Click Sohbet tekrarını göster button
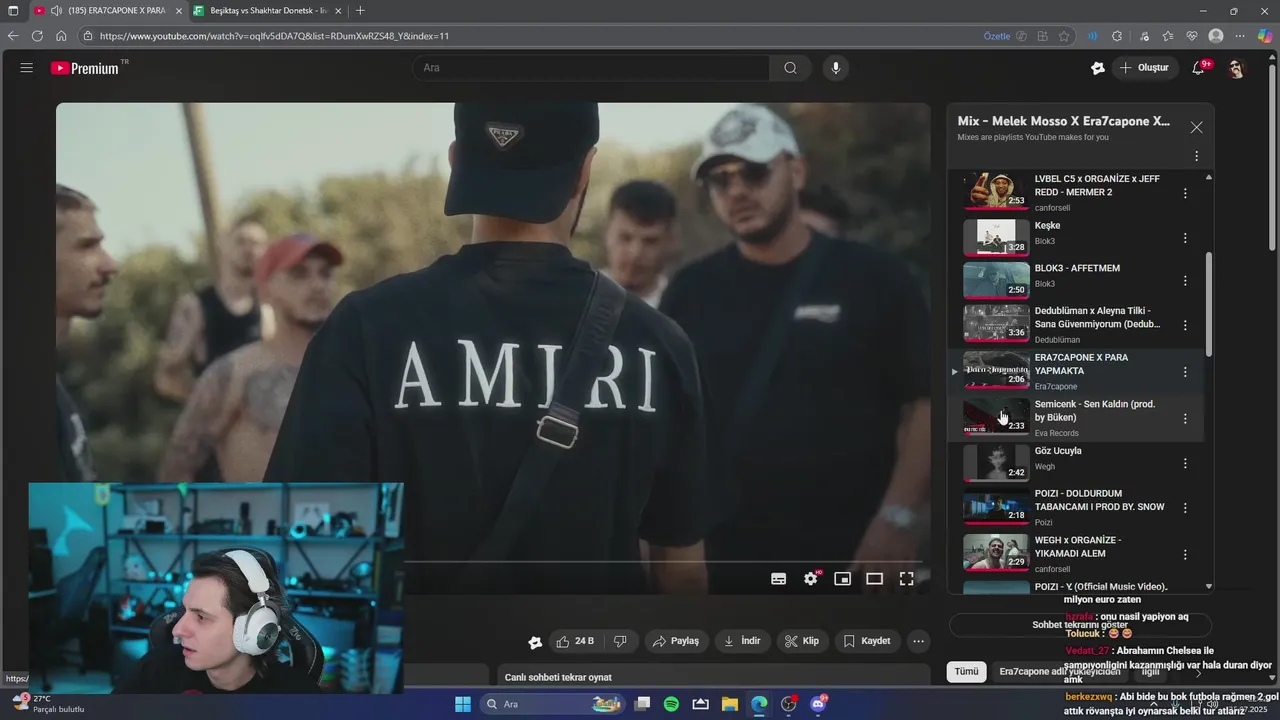Screen dimensions: 1280x720 point(1080,625)
